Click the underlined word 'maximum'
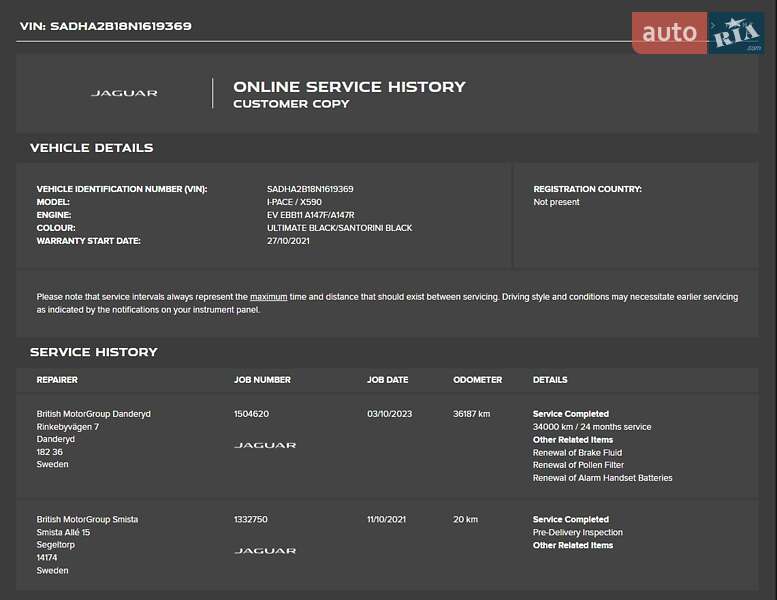The width and height of the screenshot is (777, 600). click(269, 297)
